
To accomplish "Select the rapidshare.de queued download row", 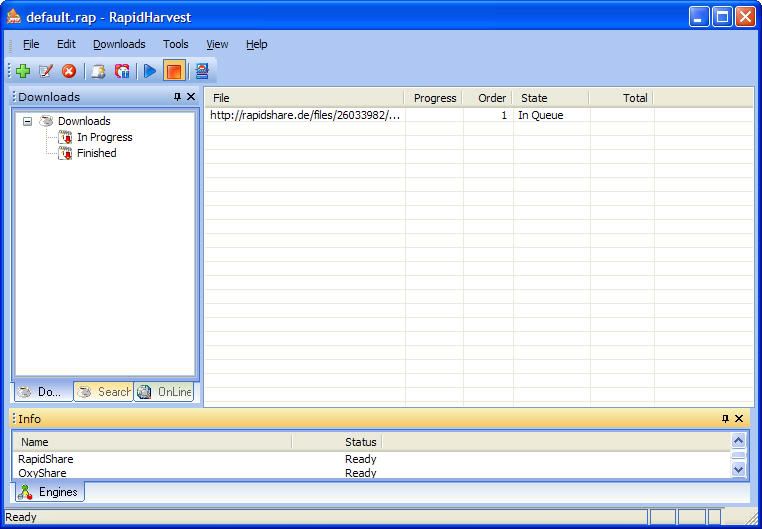I will click(305, 115).
